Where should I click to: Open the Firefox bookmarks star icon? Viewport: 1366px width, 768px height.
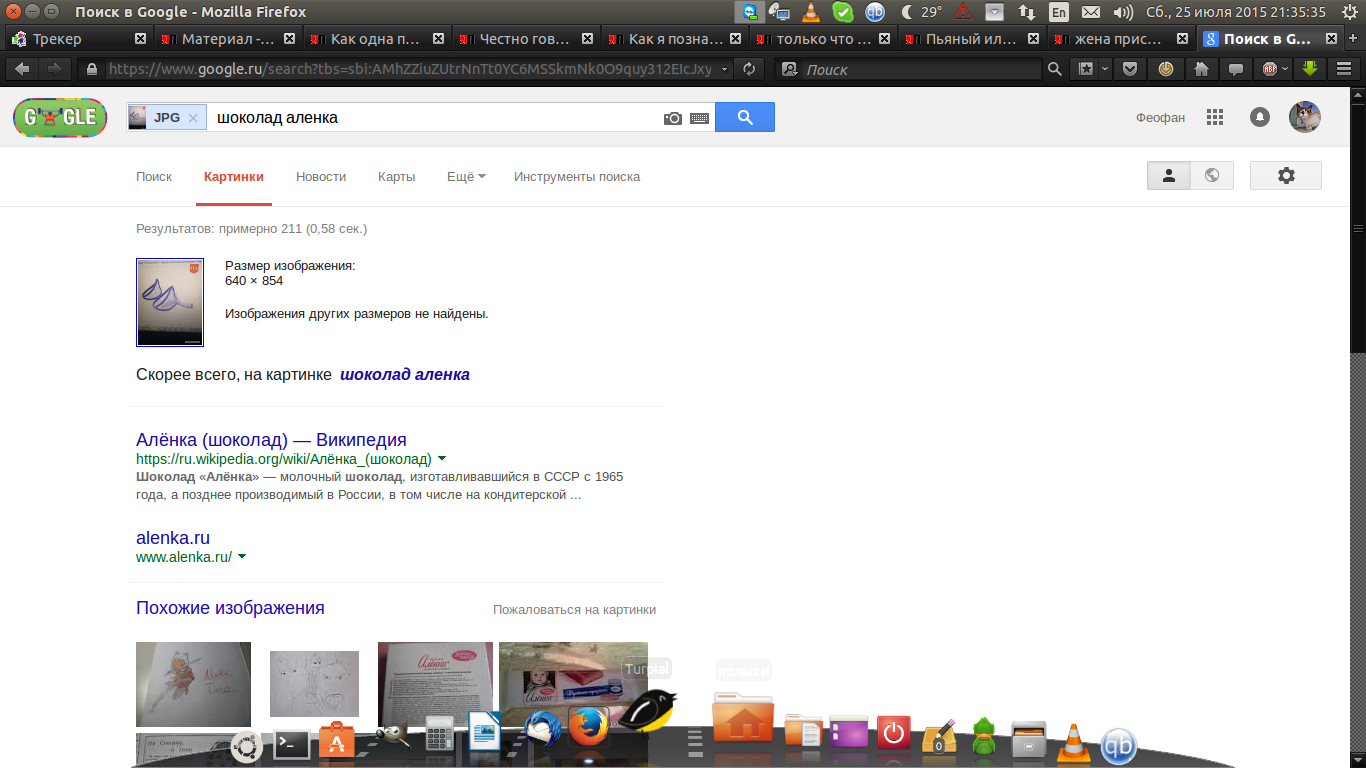pos(1084,69)
